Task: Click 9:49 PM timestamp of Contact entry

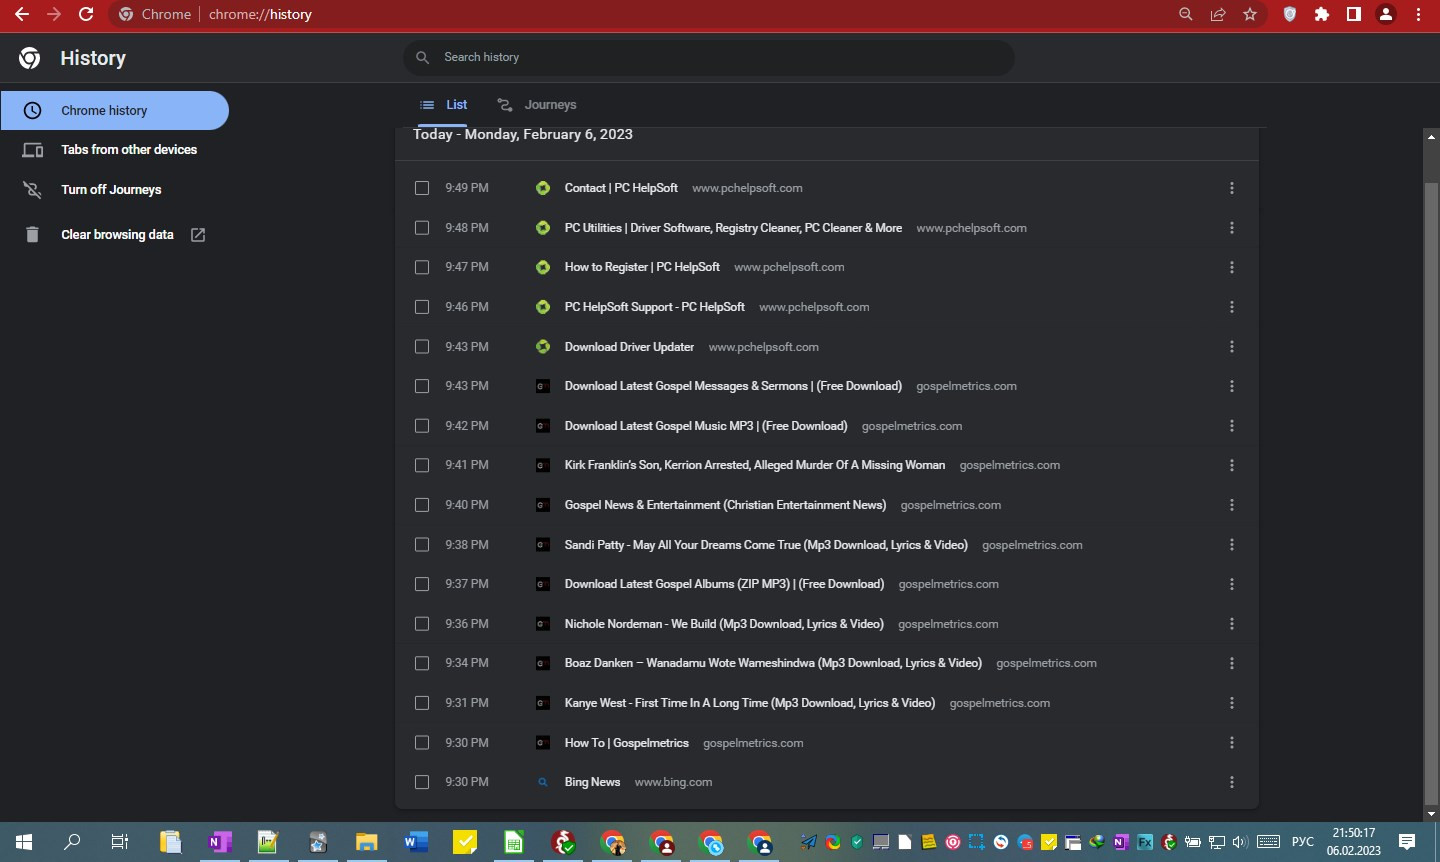Action: tap(467, 188)
